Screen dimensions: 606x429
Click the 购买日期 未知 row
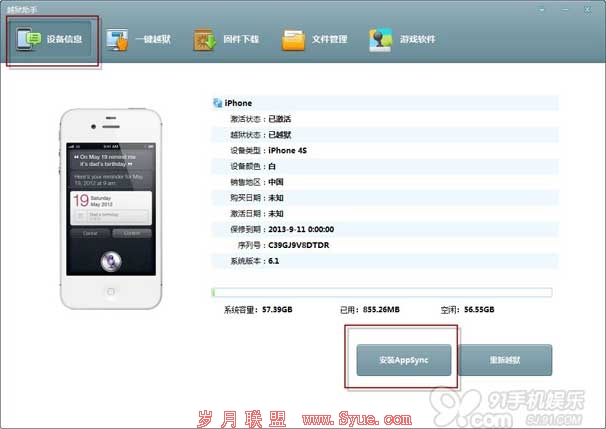point(385,198)
